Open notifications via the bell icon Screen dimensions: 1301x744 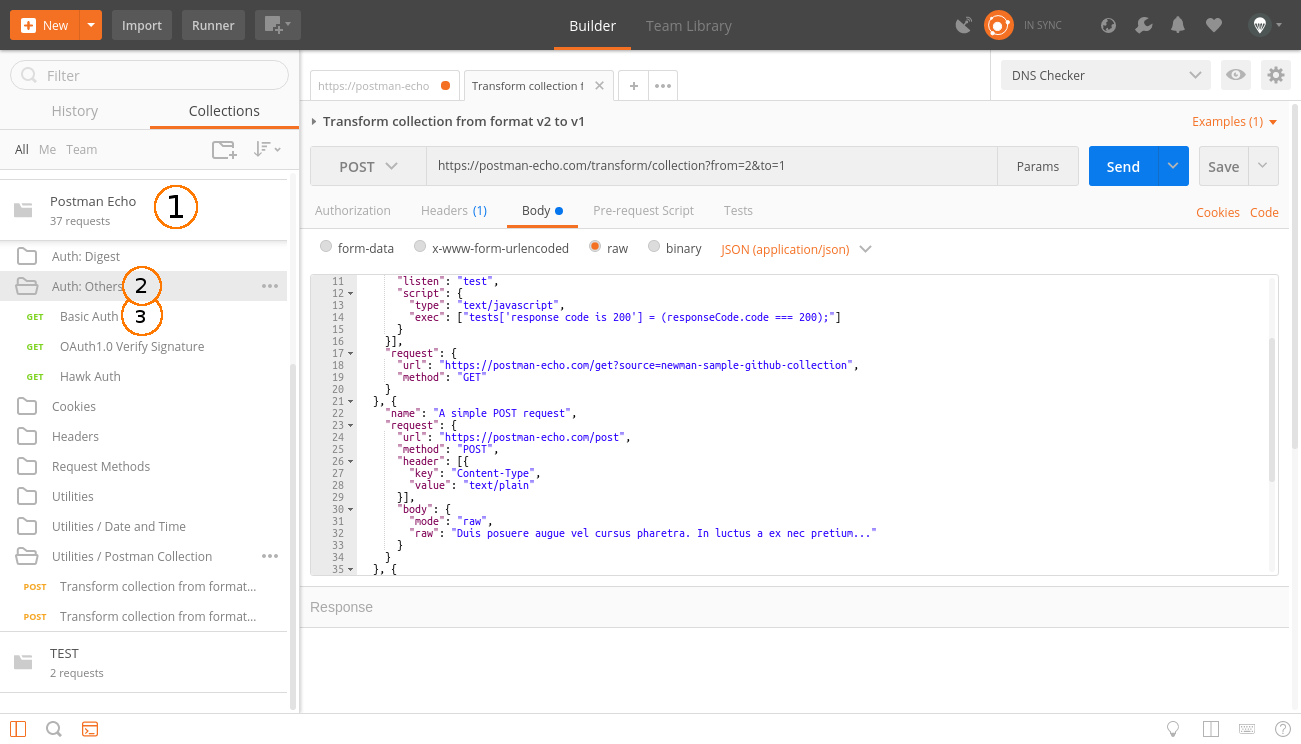pos(1177,24)
